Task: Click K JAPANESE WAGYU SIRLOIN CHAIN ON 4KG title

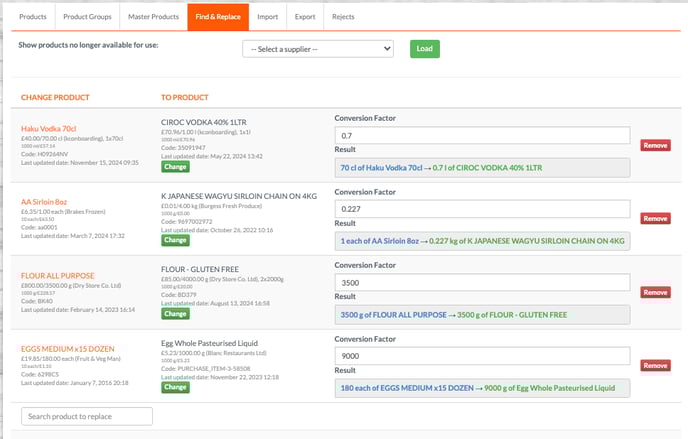Action: coord(239,196)
